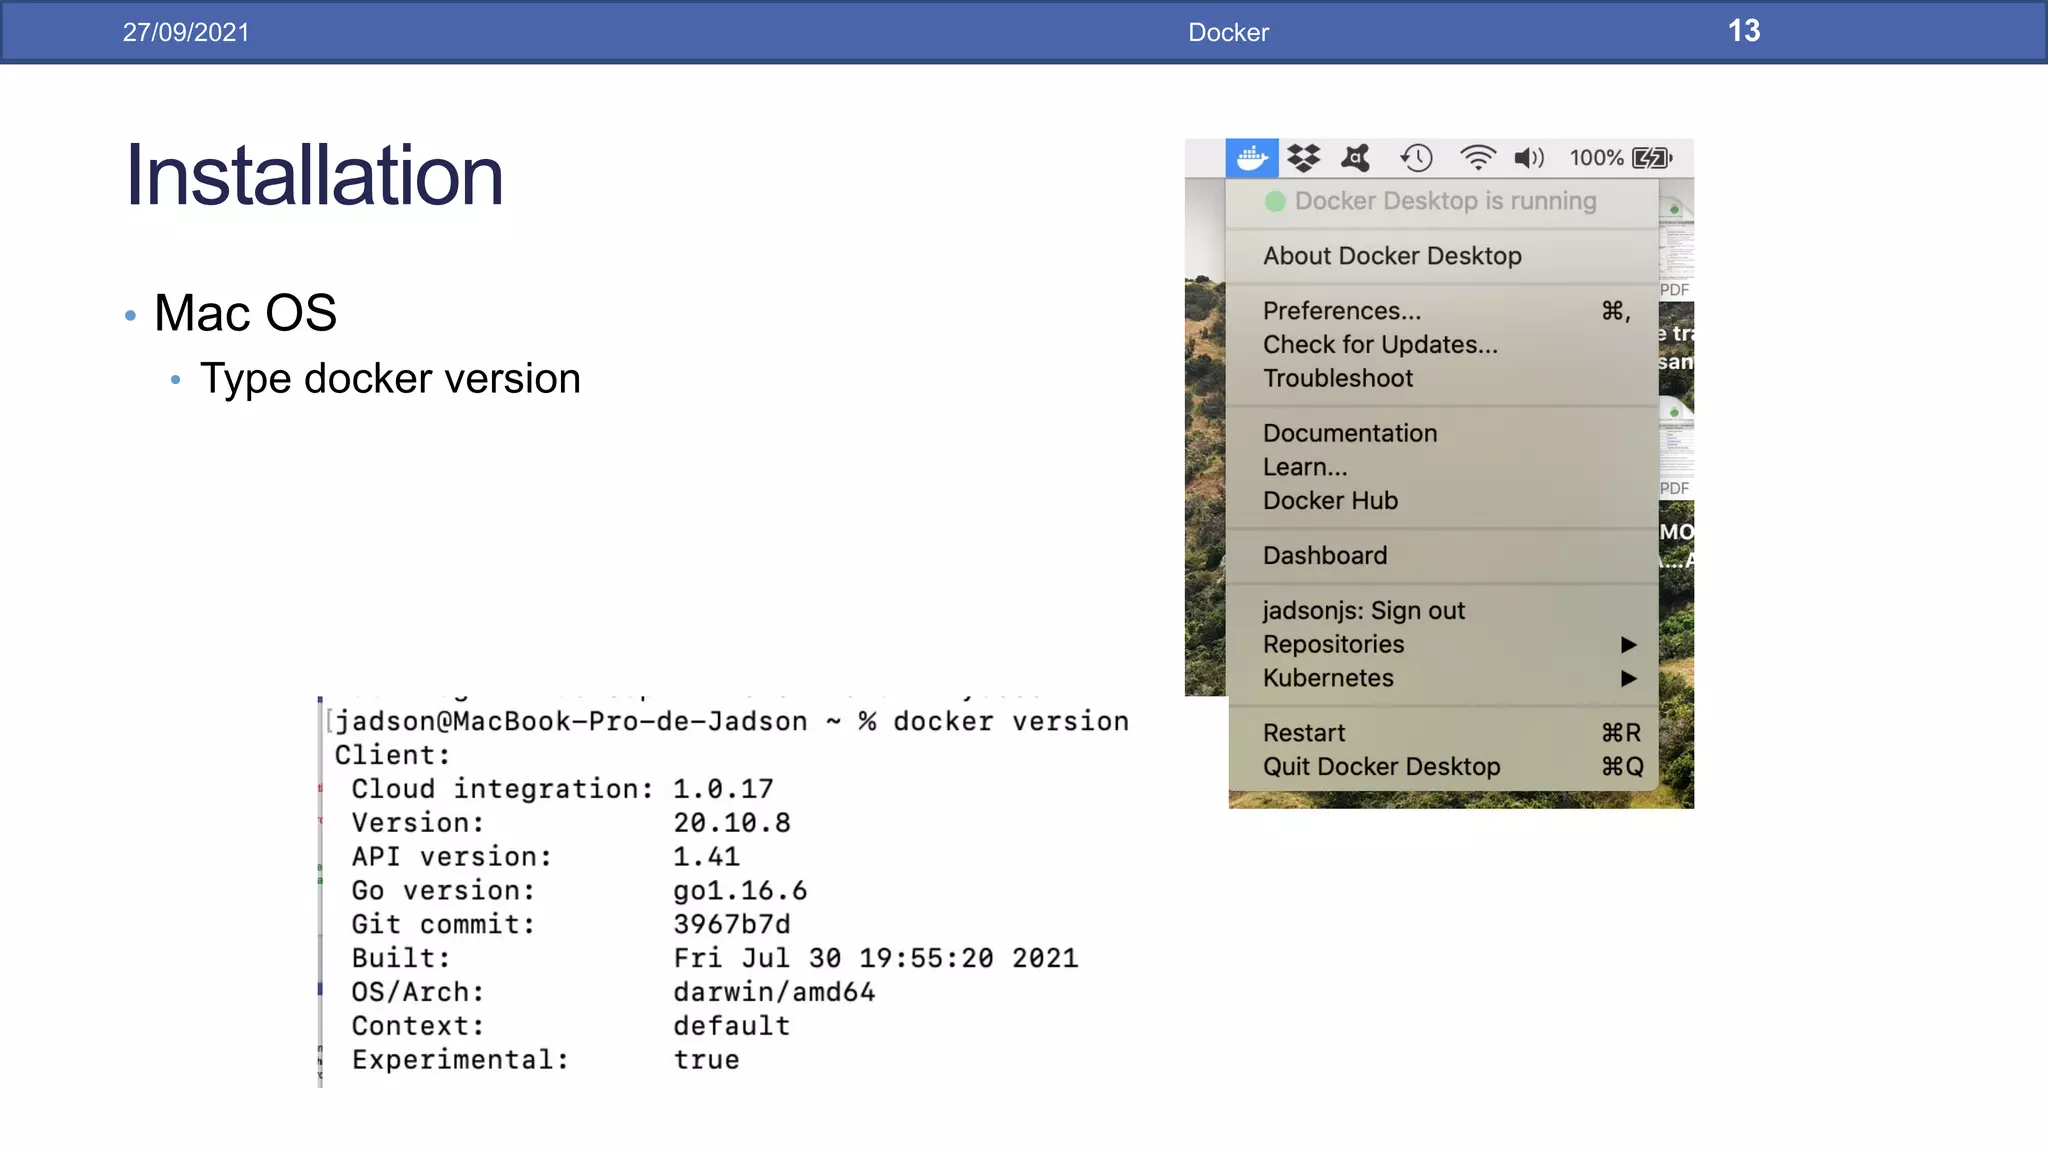Click the icon right of Dropbox
This screenshot has height=1152, width=2048.
click(1356, 158)
